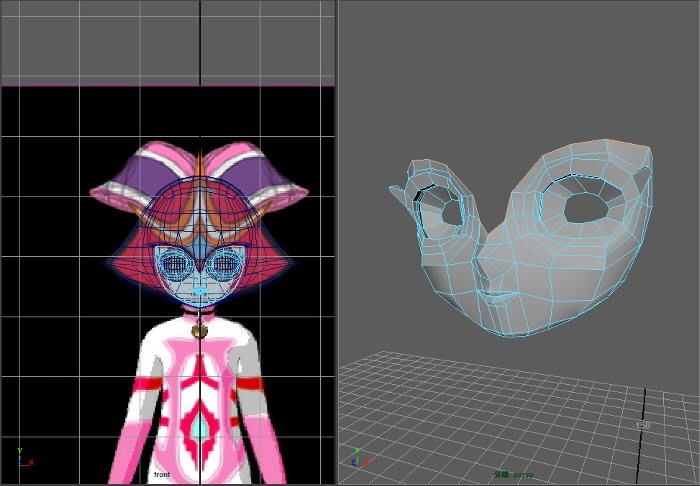Click the '150' grid number label
Image resolution: width=700 pixels, height=486 pixels.
pos(642,426)
